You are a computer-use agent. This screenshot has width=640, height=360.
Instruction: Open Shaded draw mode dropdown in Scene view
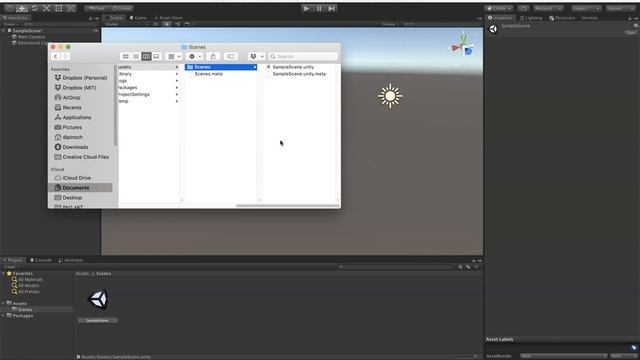(x=126, y=24)
